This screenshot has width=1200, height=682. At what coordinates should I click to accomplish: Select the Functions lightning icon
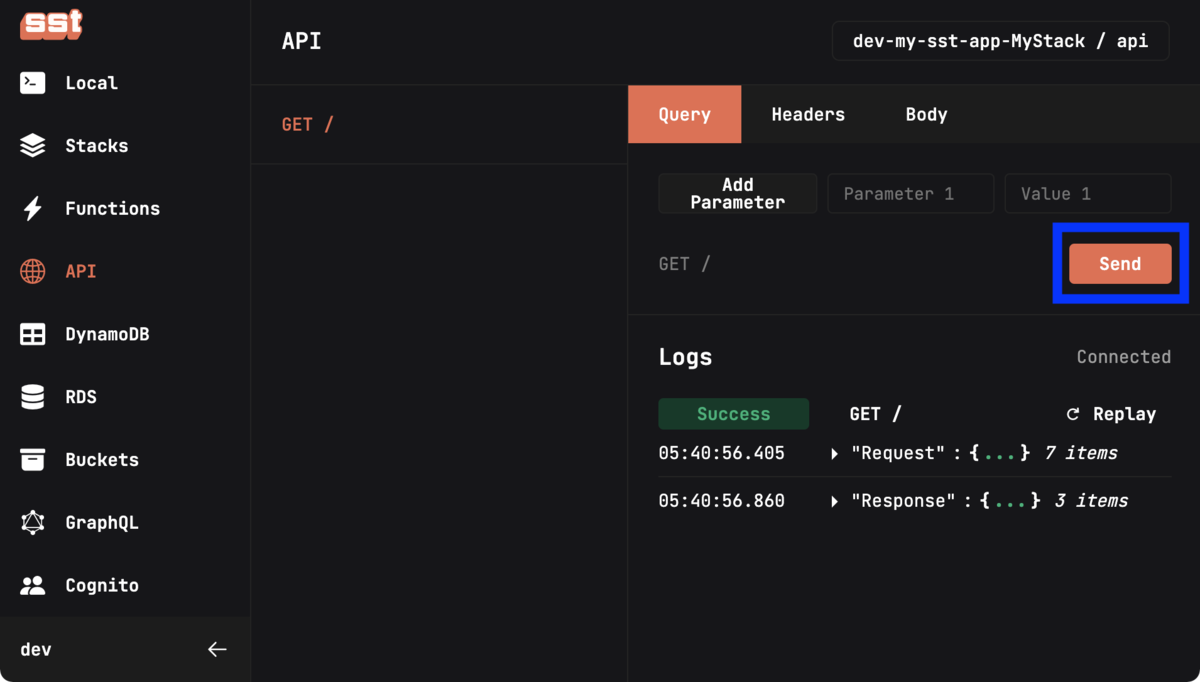[32, 208]
